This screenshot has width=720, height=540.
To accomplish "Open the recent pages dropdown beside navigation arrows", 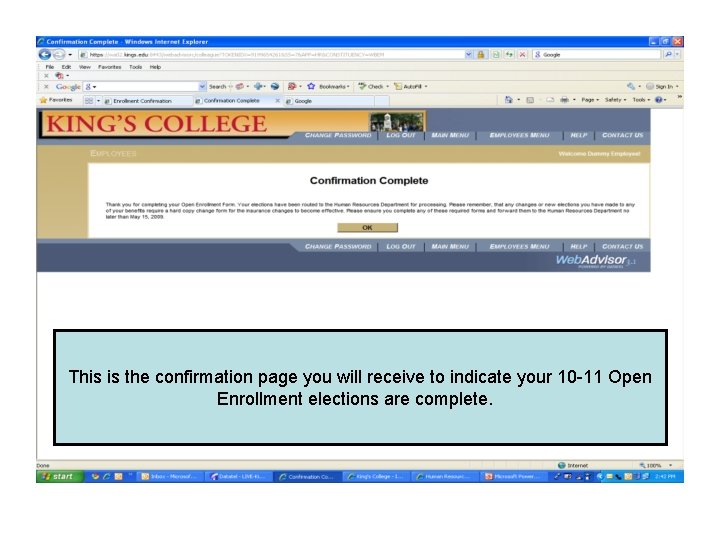I will tap(70, 55).
